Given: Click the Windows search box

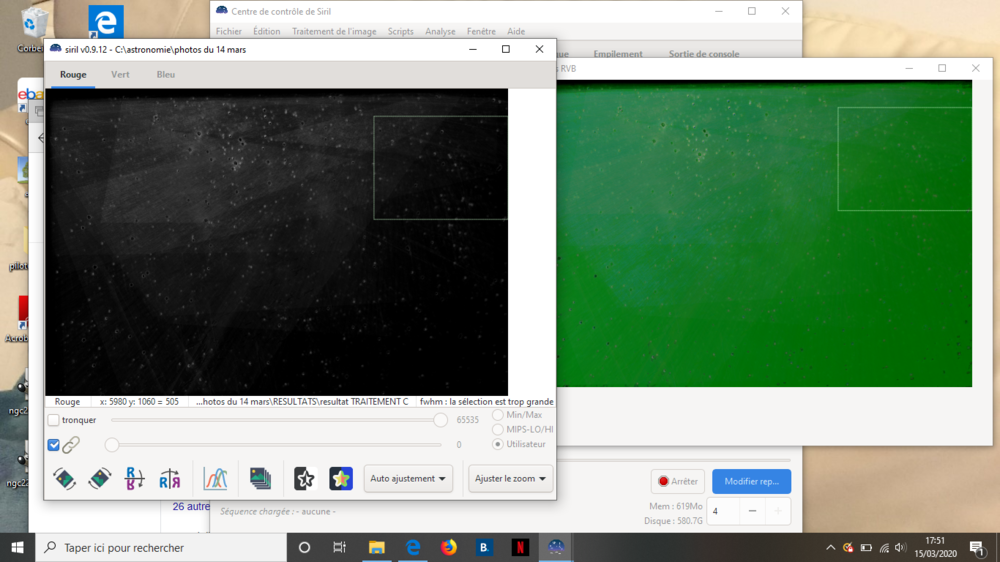Looking at the screenshot, I should tap(161, 547).
